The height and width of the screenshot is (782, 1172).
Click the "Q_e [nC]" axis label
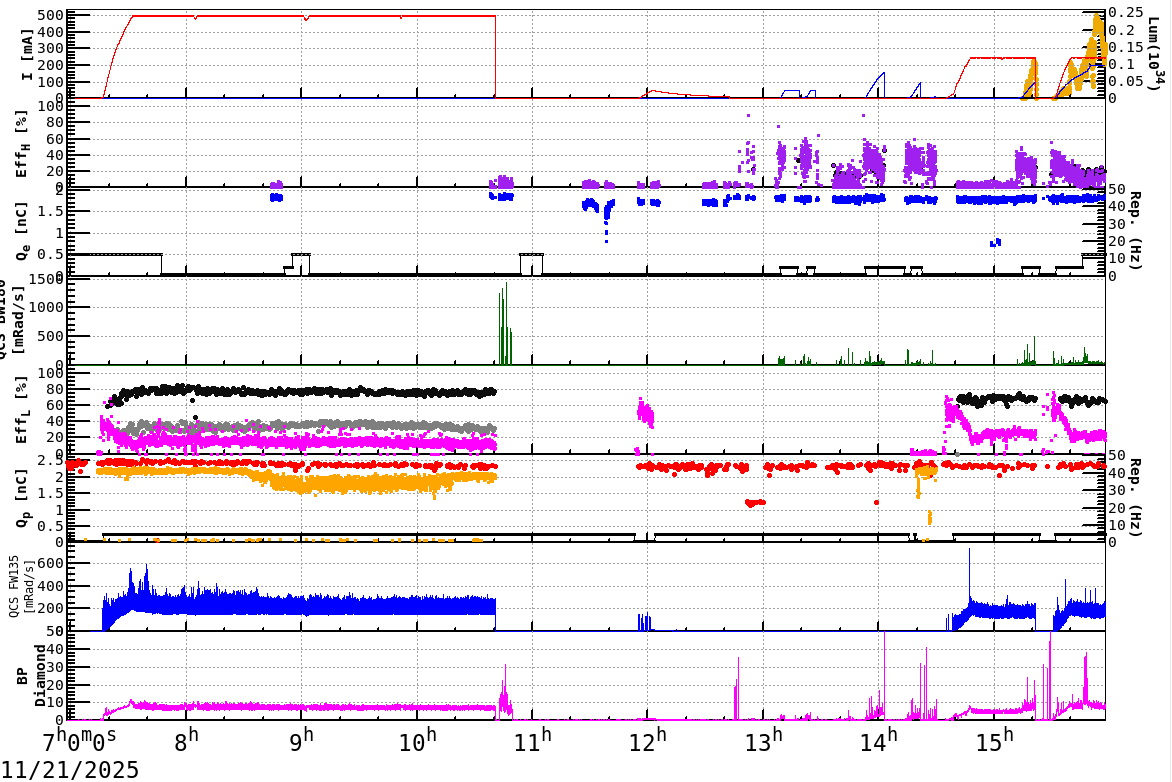[22, 232]
